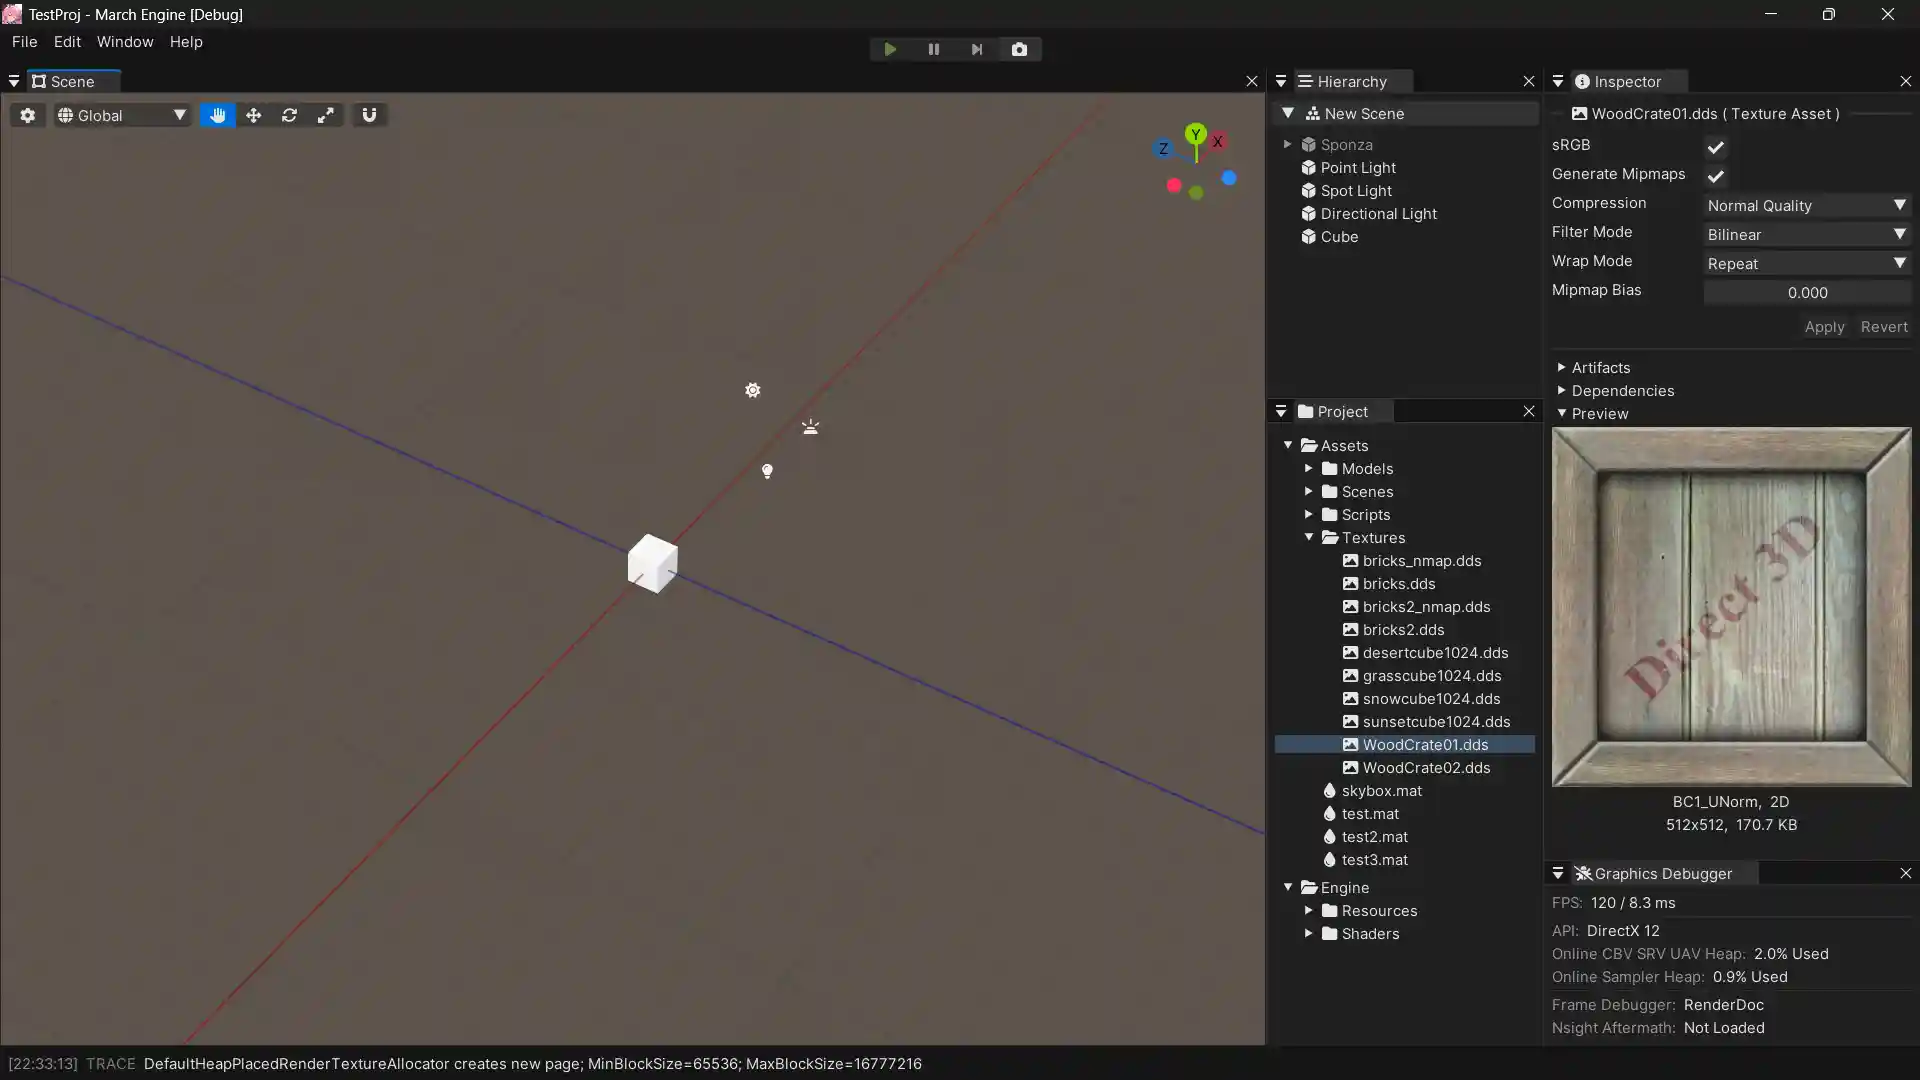
Task: Click the Step Frame button
Action: click(x=977, y=49)
